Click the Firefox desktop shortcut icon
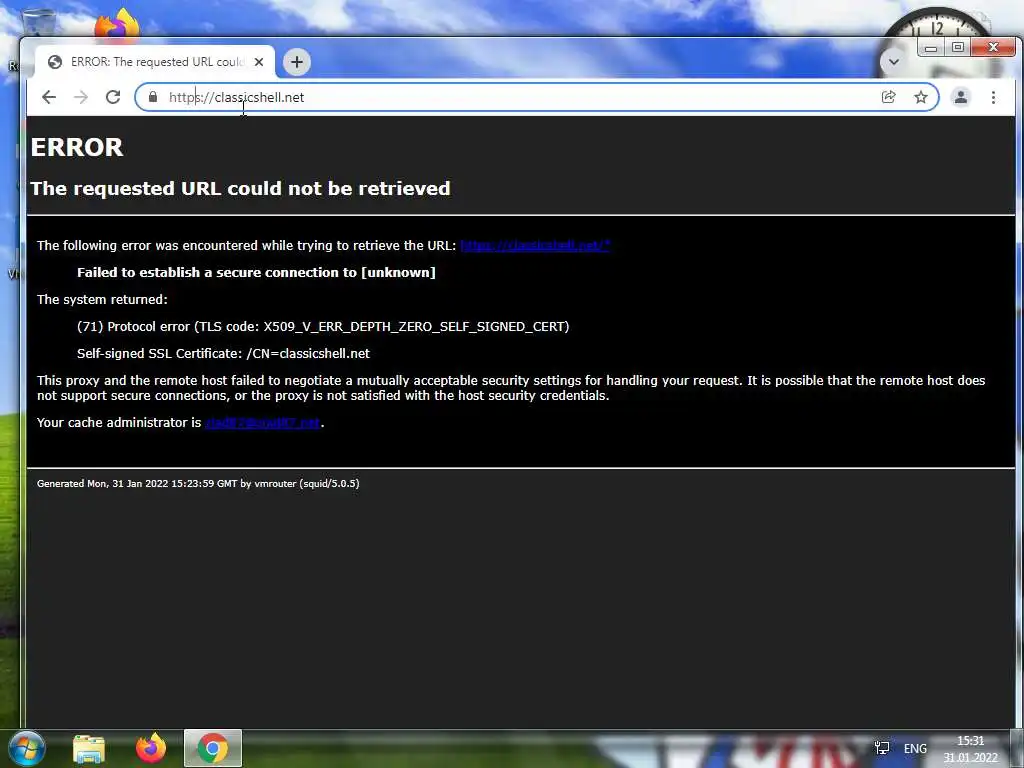Viewport: 1024px width, 768px height. click(118, 23)
